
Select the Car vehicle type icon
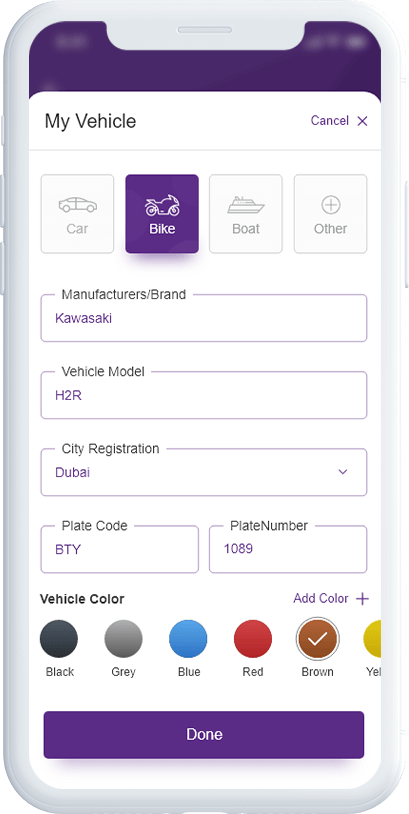pyautogui.click(x=77, y=205)
